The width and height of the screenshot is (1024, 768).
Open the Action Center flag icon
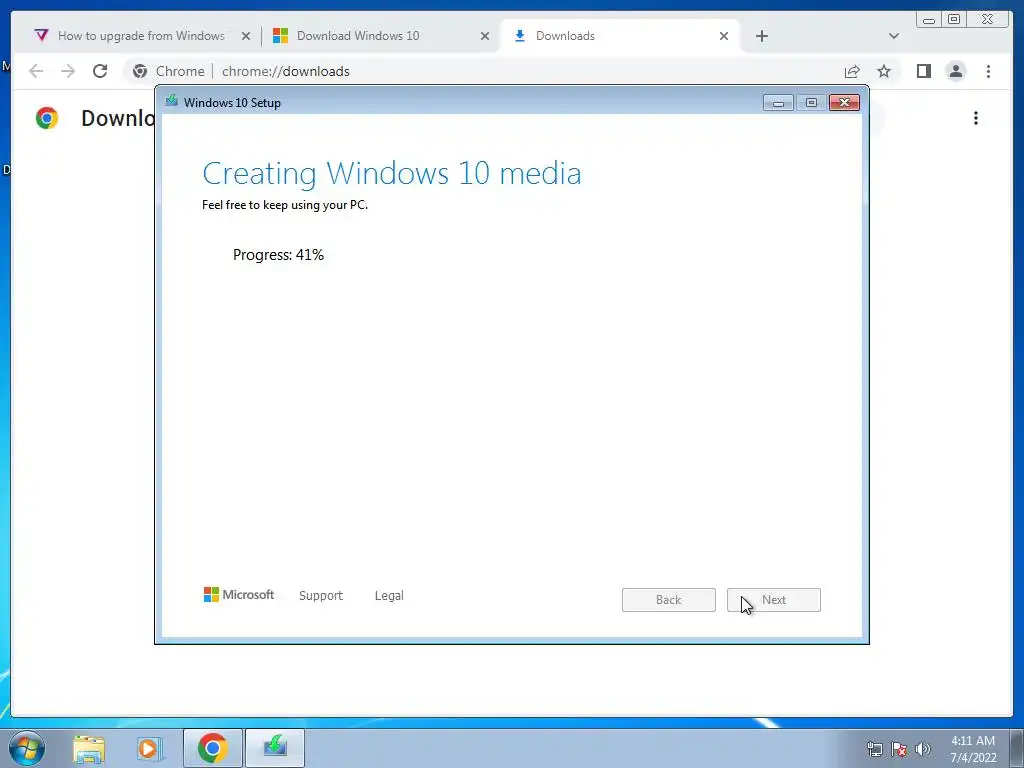click(x=899, y=749)
